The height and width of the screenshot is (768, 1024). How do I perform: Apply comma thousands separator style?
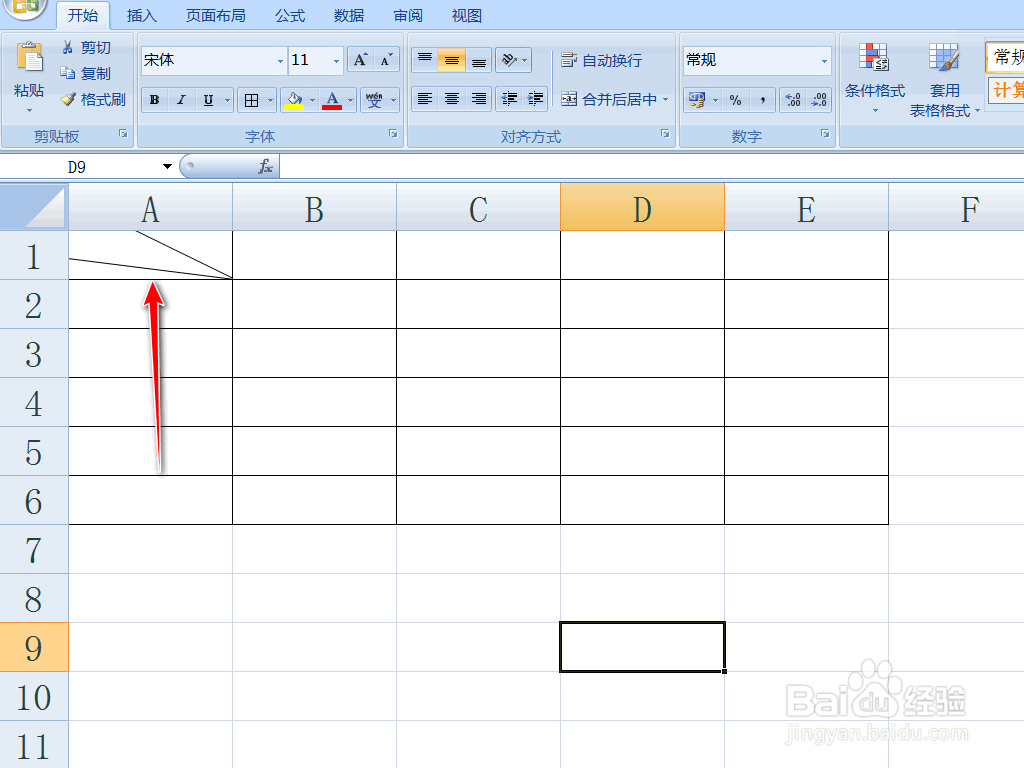(x=762, y=100)
